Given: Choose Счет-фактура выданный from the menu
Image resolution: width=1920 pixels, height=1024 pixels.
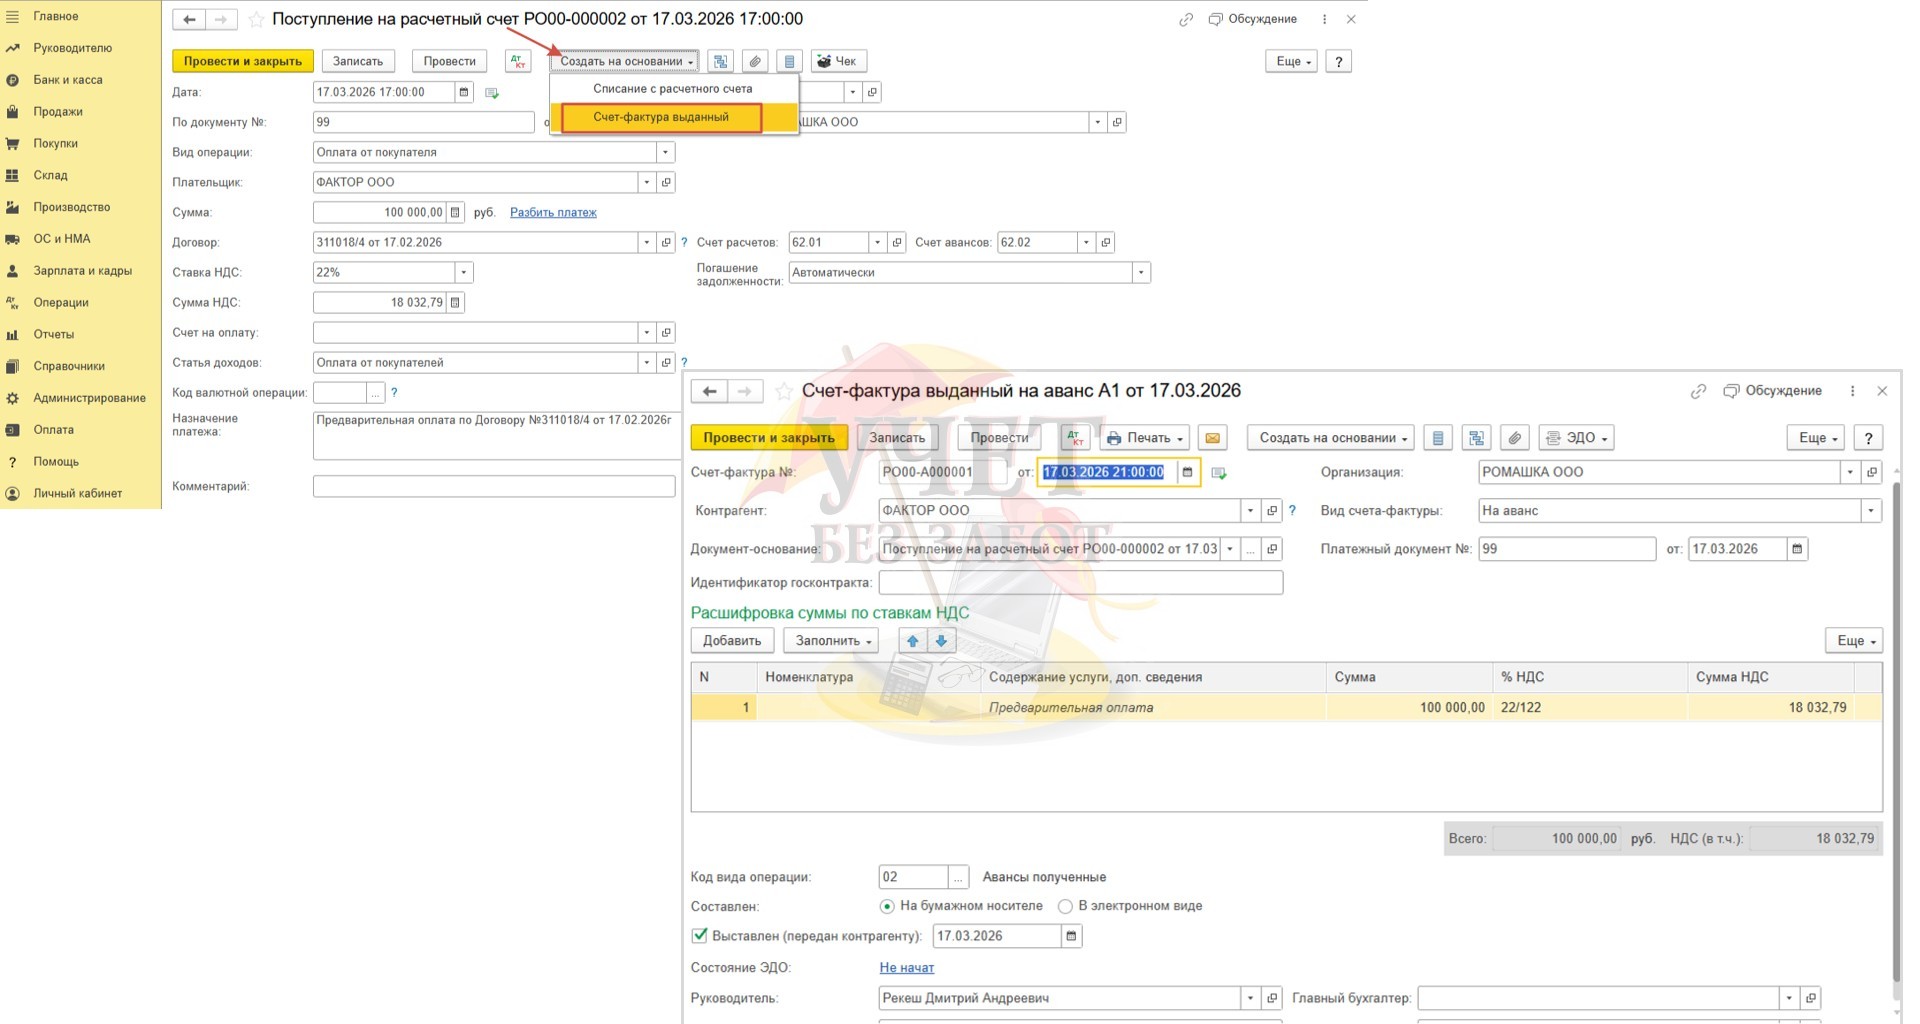Looking at the screenshot, I should (x=661, y=117).
